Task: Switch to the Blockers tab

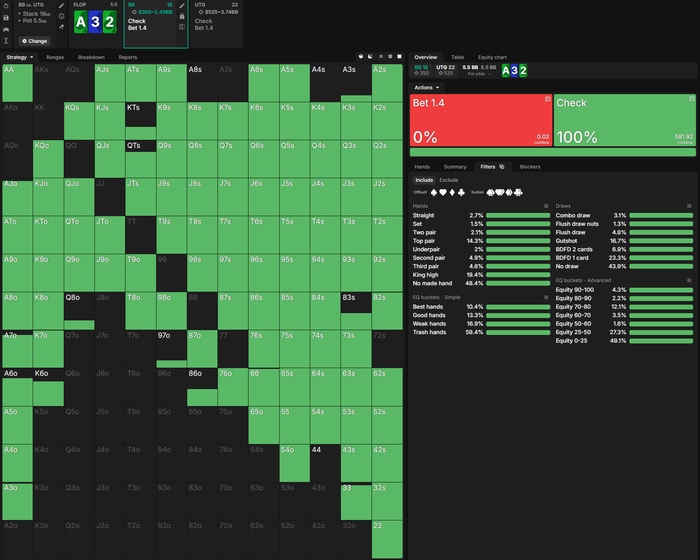Action: pos(530,167)
